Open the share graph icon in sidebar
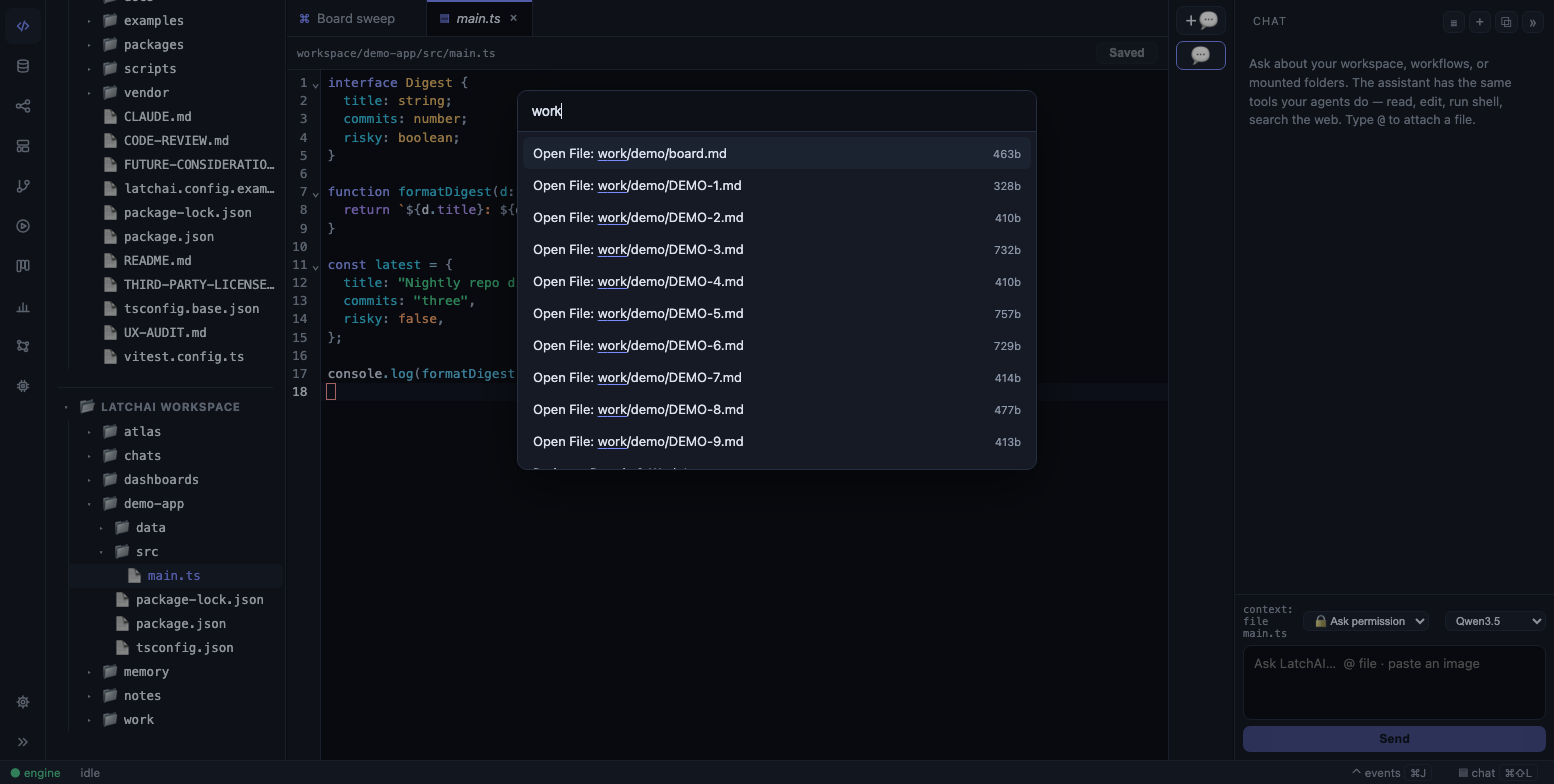The height and width of the screenshot is (784, 1554). click(x=23, y=106)
